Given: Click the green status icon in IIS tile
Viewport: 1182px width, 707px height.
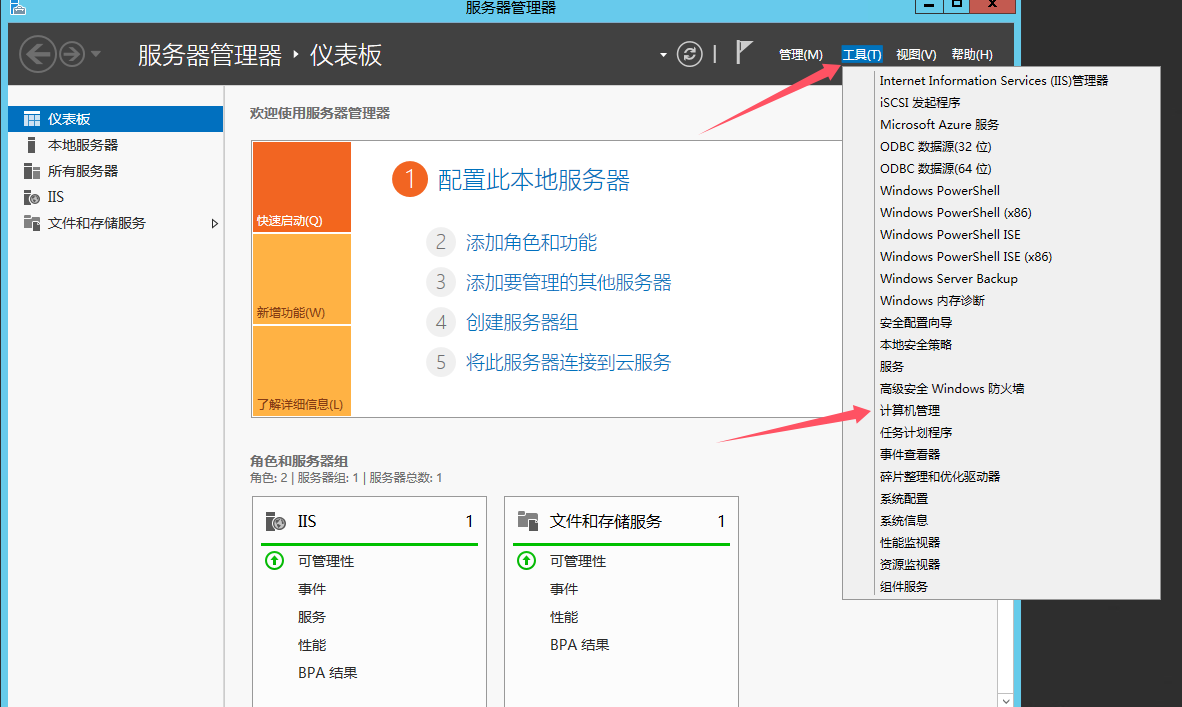Looking at the screenshot, I should coord(274,561).
